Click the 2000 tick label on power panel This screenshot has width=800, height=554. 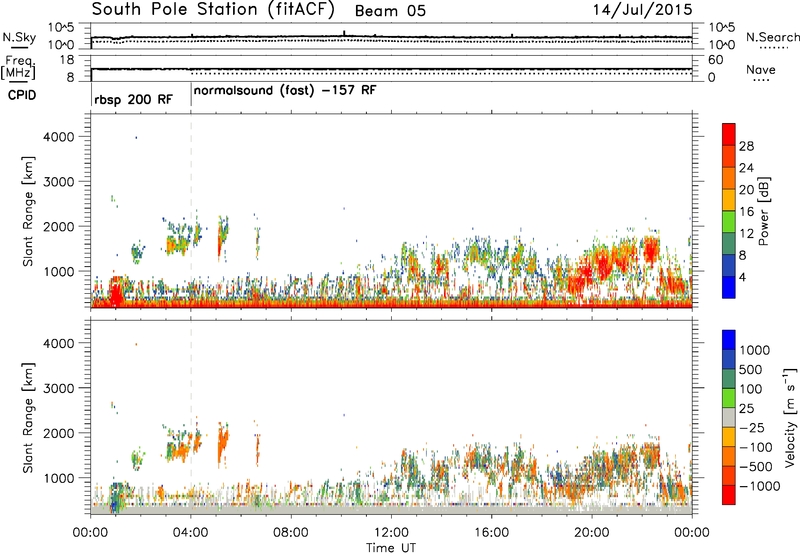point(58,226)
